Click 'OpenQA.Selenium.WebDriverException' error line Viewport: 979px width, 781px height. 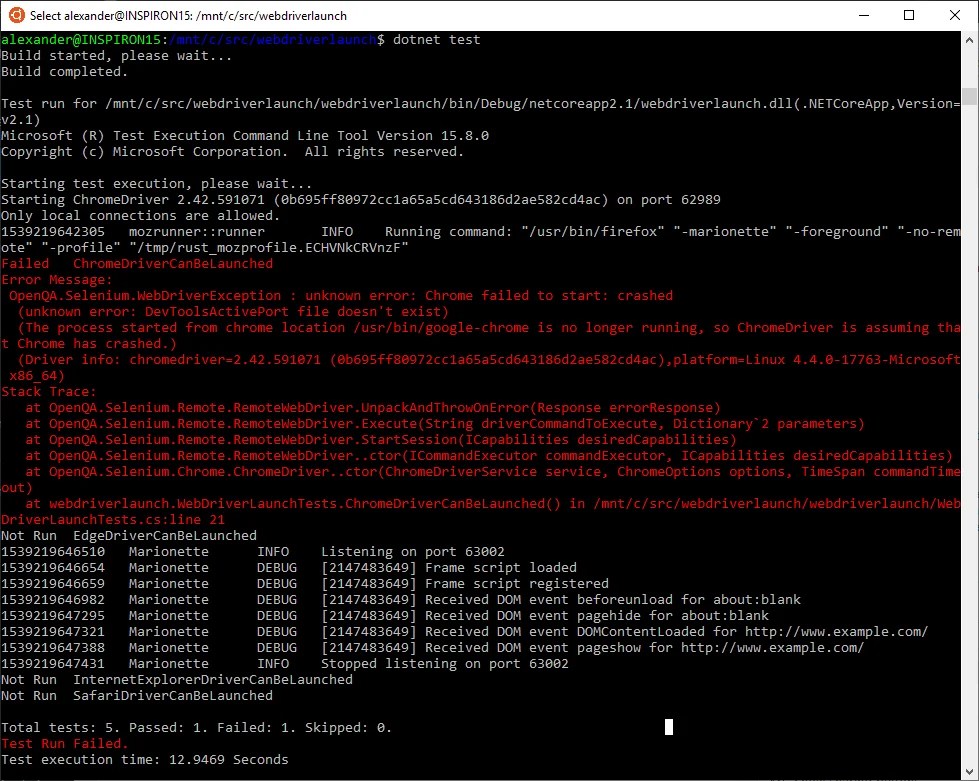[x=341, y=295]
